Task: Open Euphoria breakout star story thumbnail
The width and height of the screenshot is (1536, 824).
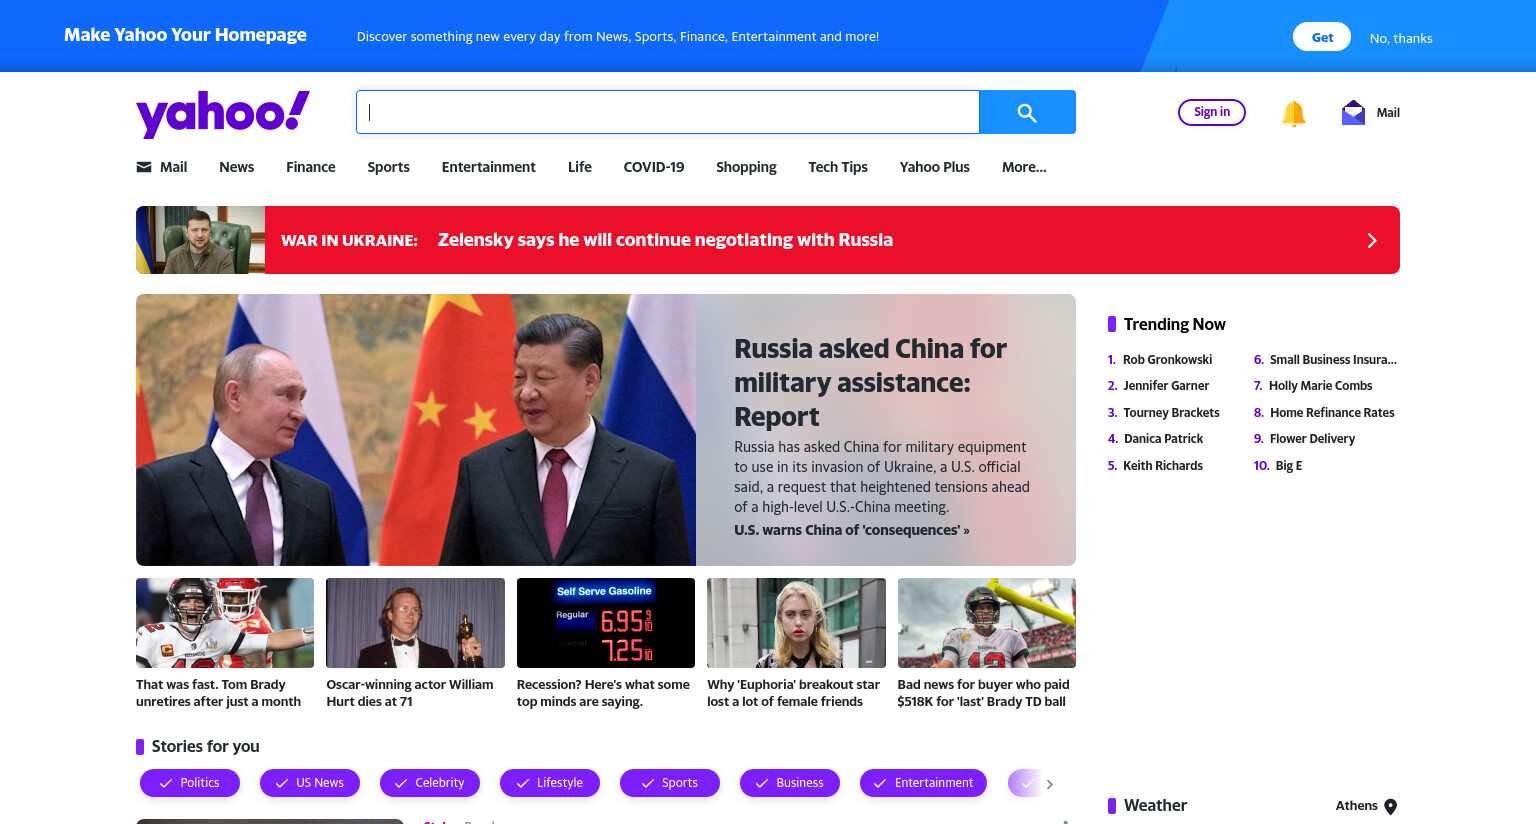Action: [x=796, y=623]
